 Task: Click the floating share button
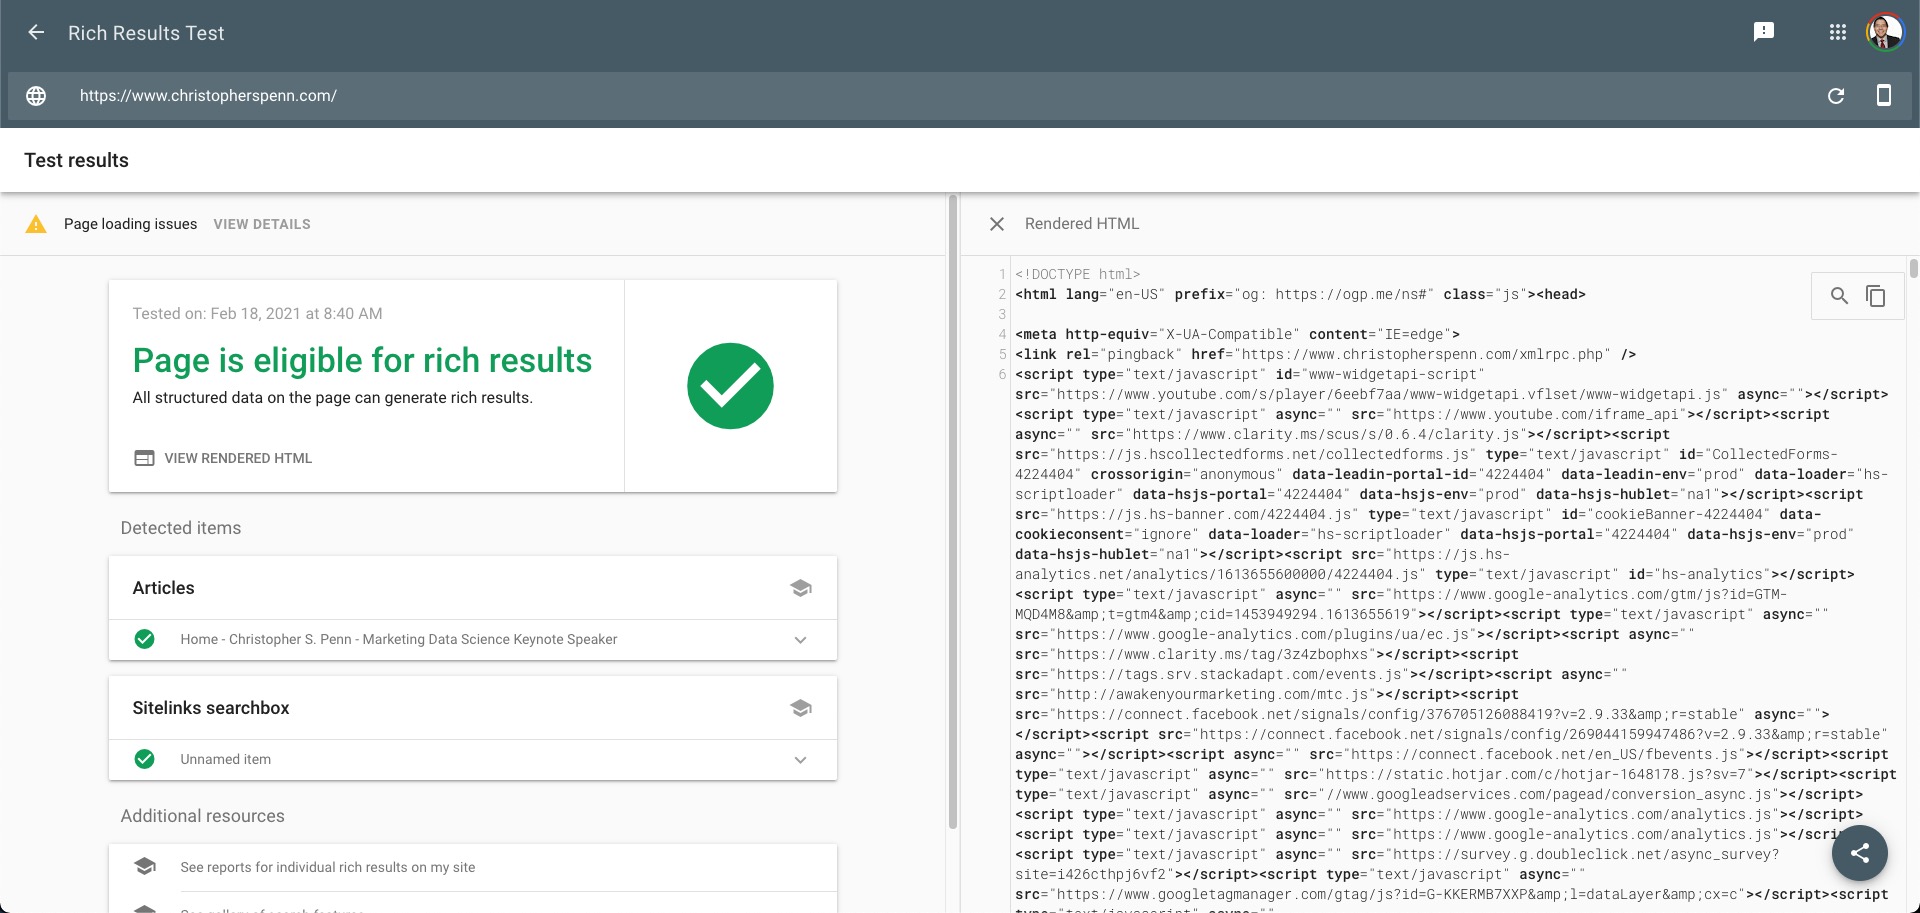tap(1860, 853)
